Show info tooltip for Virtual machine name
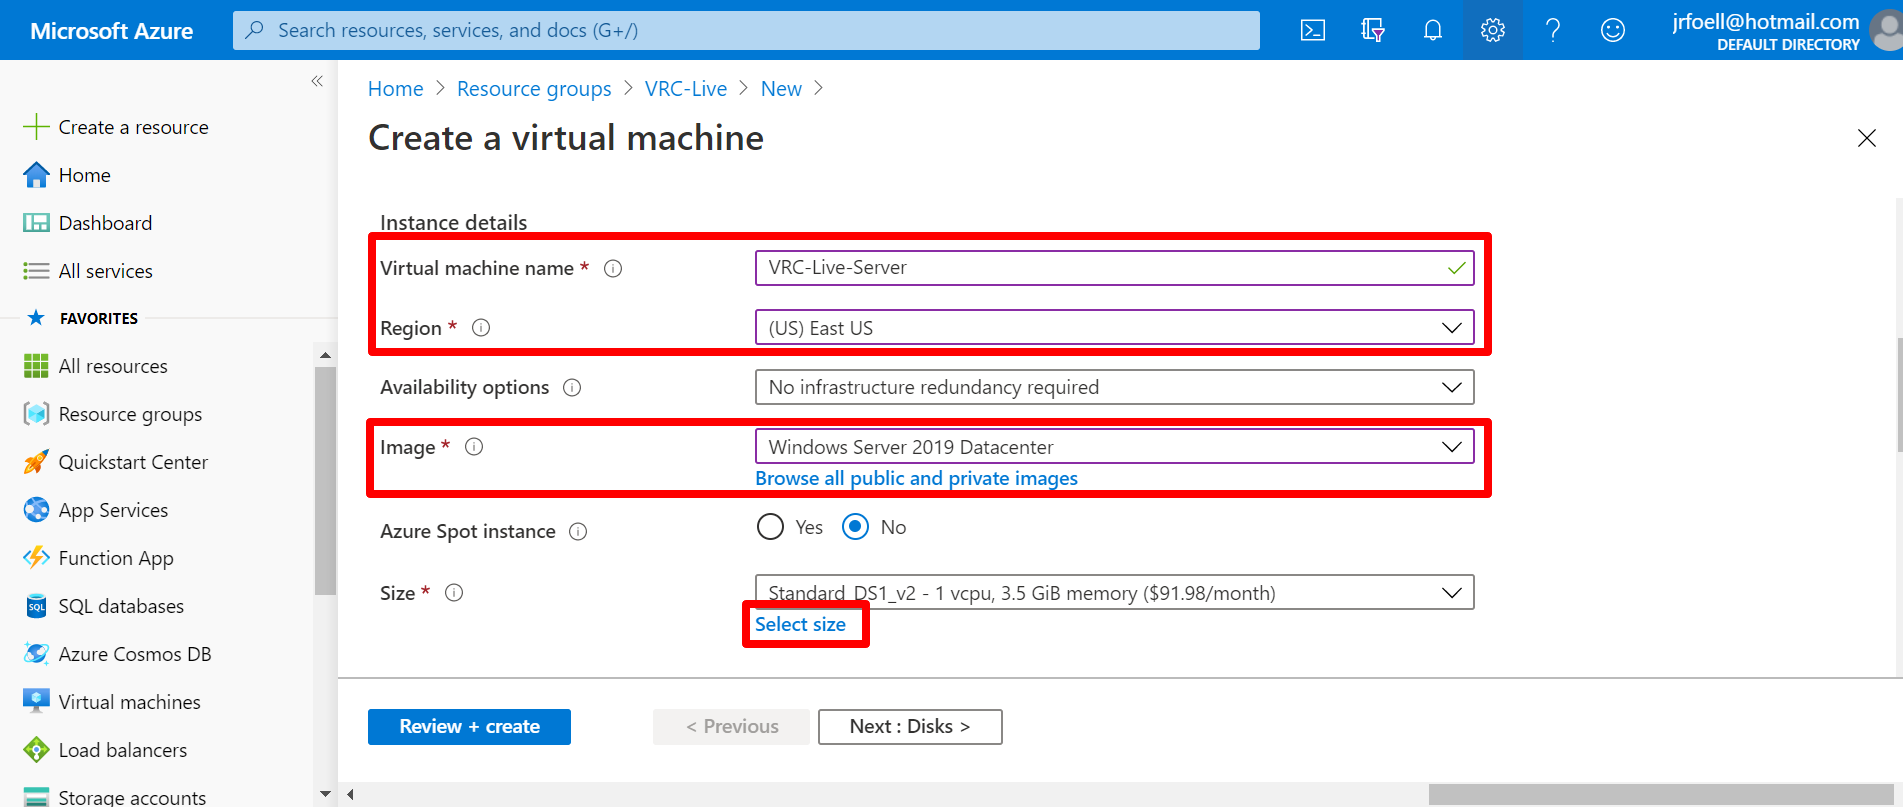 pos(613,268)
